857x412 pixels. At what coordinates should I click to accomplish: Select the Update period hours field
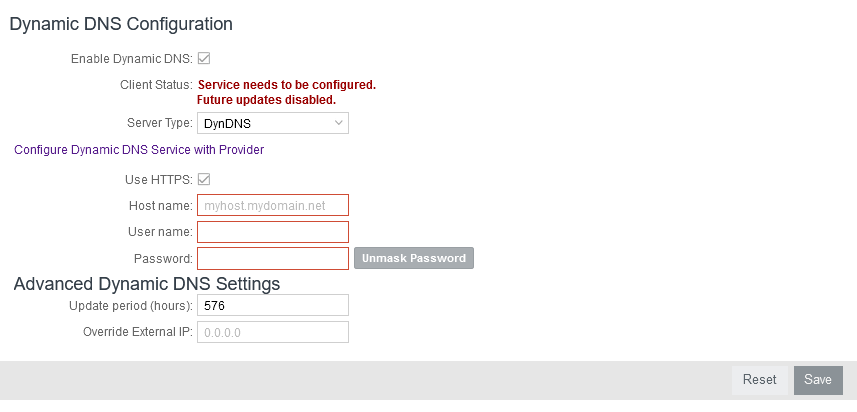[273, 305]
